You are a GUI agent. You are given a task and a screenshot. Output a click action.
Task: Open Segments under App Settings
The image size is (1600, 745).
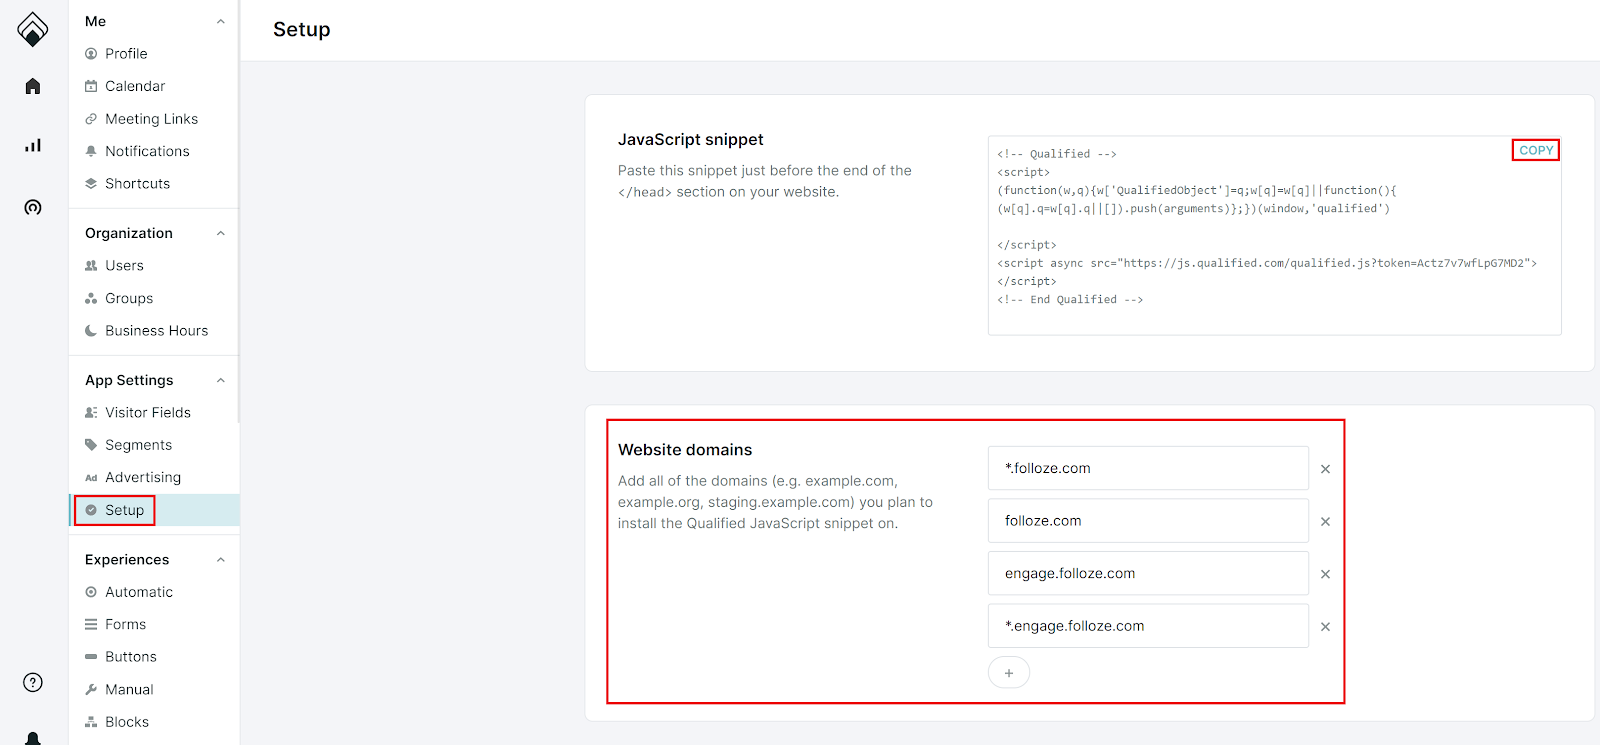click(138, 445)
